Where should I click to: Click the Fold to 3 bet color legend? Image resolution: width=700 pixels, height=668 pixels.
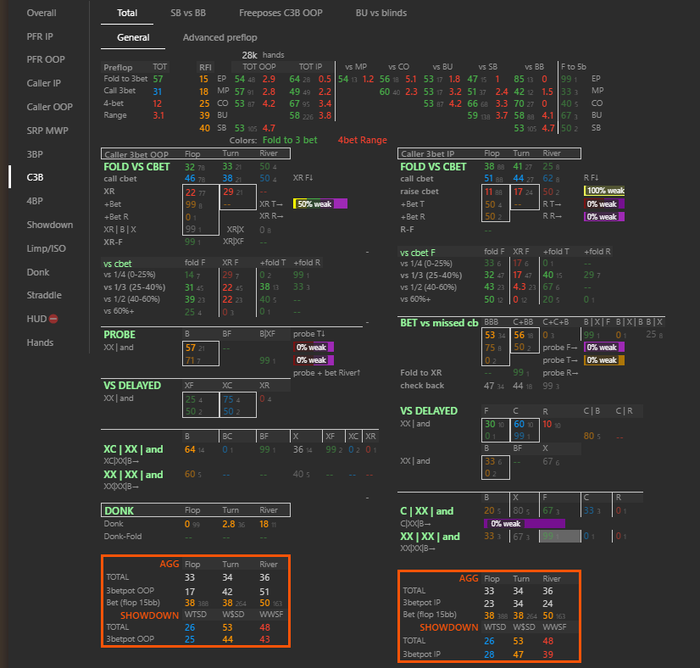pyautogui.click(x=290, y=140)
